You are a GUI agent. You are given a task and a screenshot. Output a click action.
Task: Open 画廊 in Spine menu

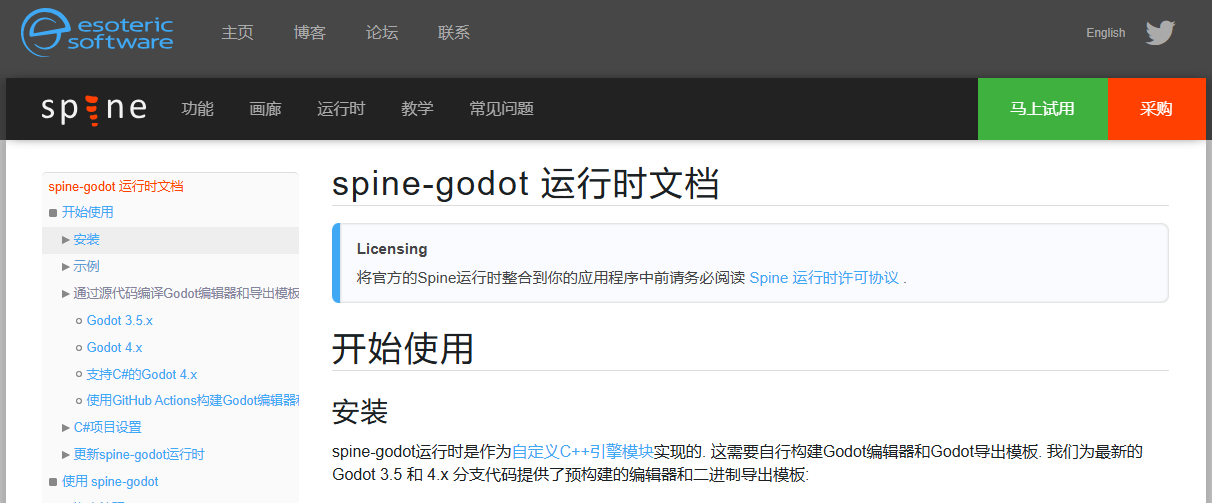[x=265, y=109]
